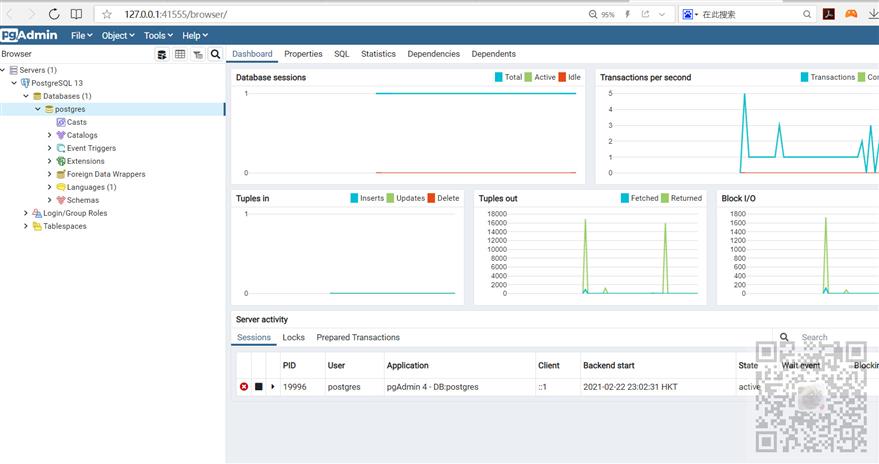Bookmark the page with the star icon
This screenshot has width=879, height=464.
click(107, 14)
